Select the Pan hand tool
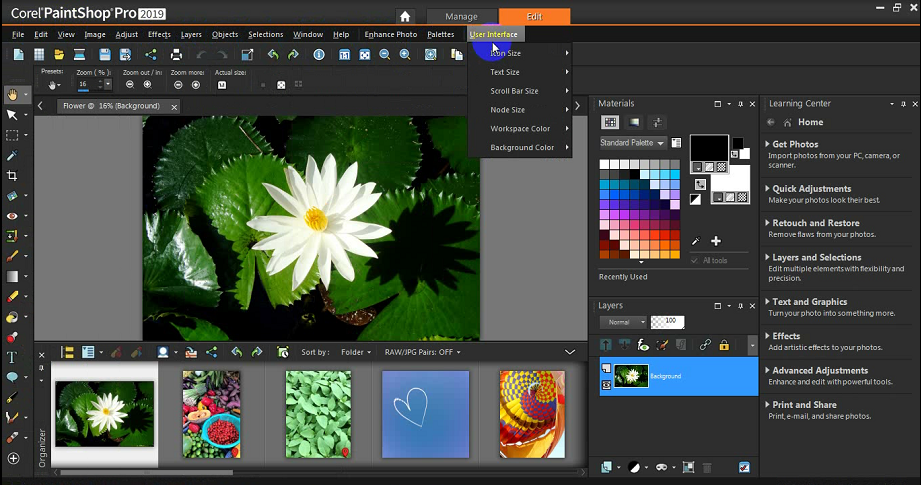This screenshot has height=485, width=921. click(x=12, y=94)
